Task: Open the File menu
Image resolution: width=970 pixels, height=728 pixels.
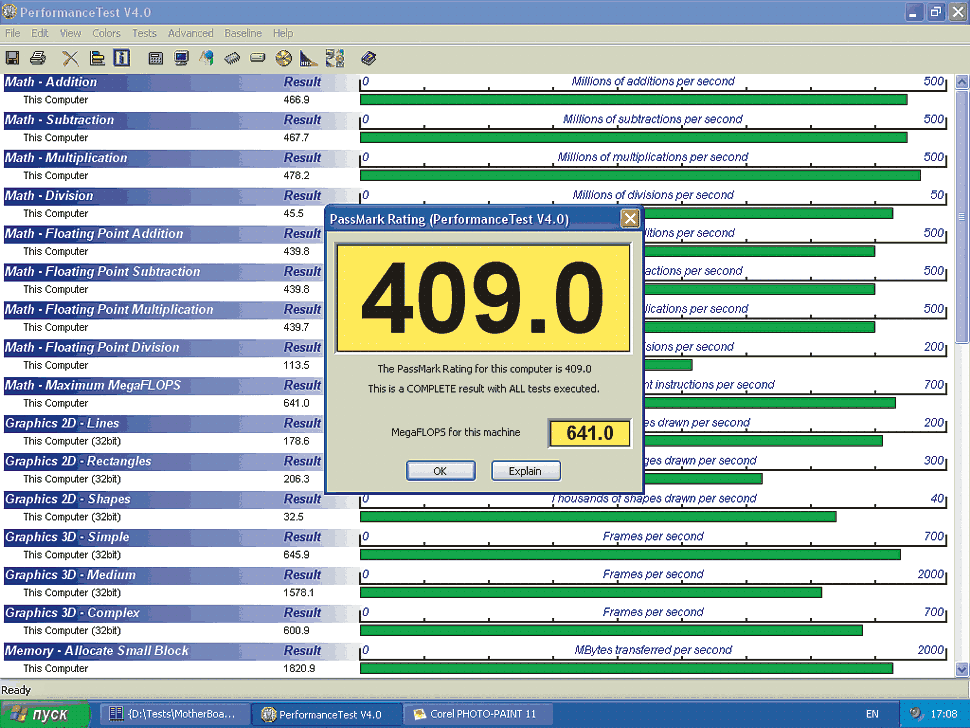Action: pos(12,33)
